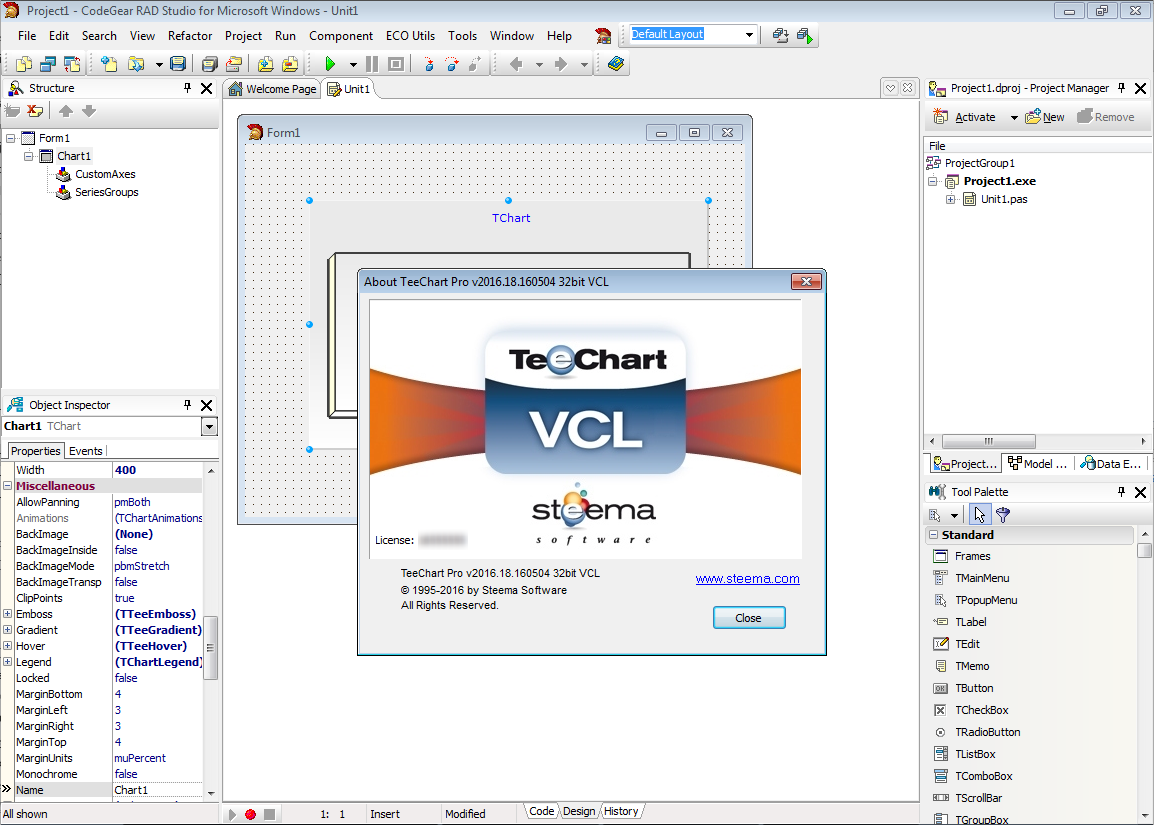Open the Model view tab

tap(1038, 464)
